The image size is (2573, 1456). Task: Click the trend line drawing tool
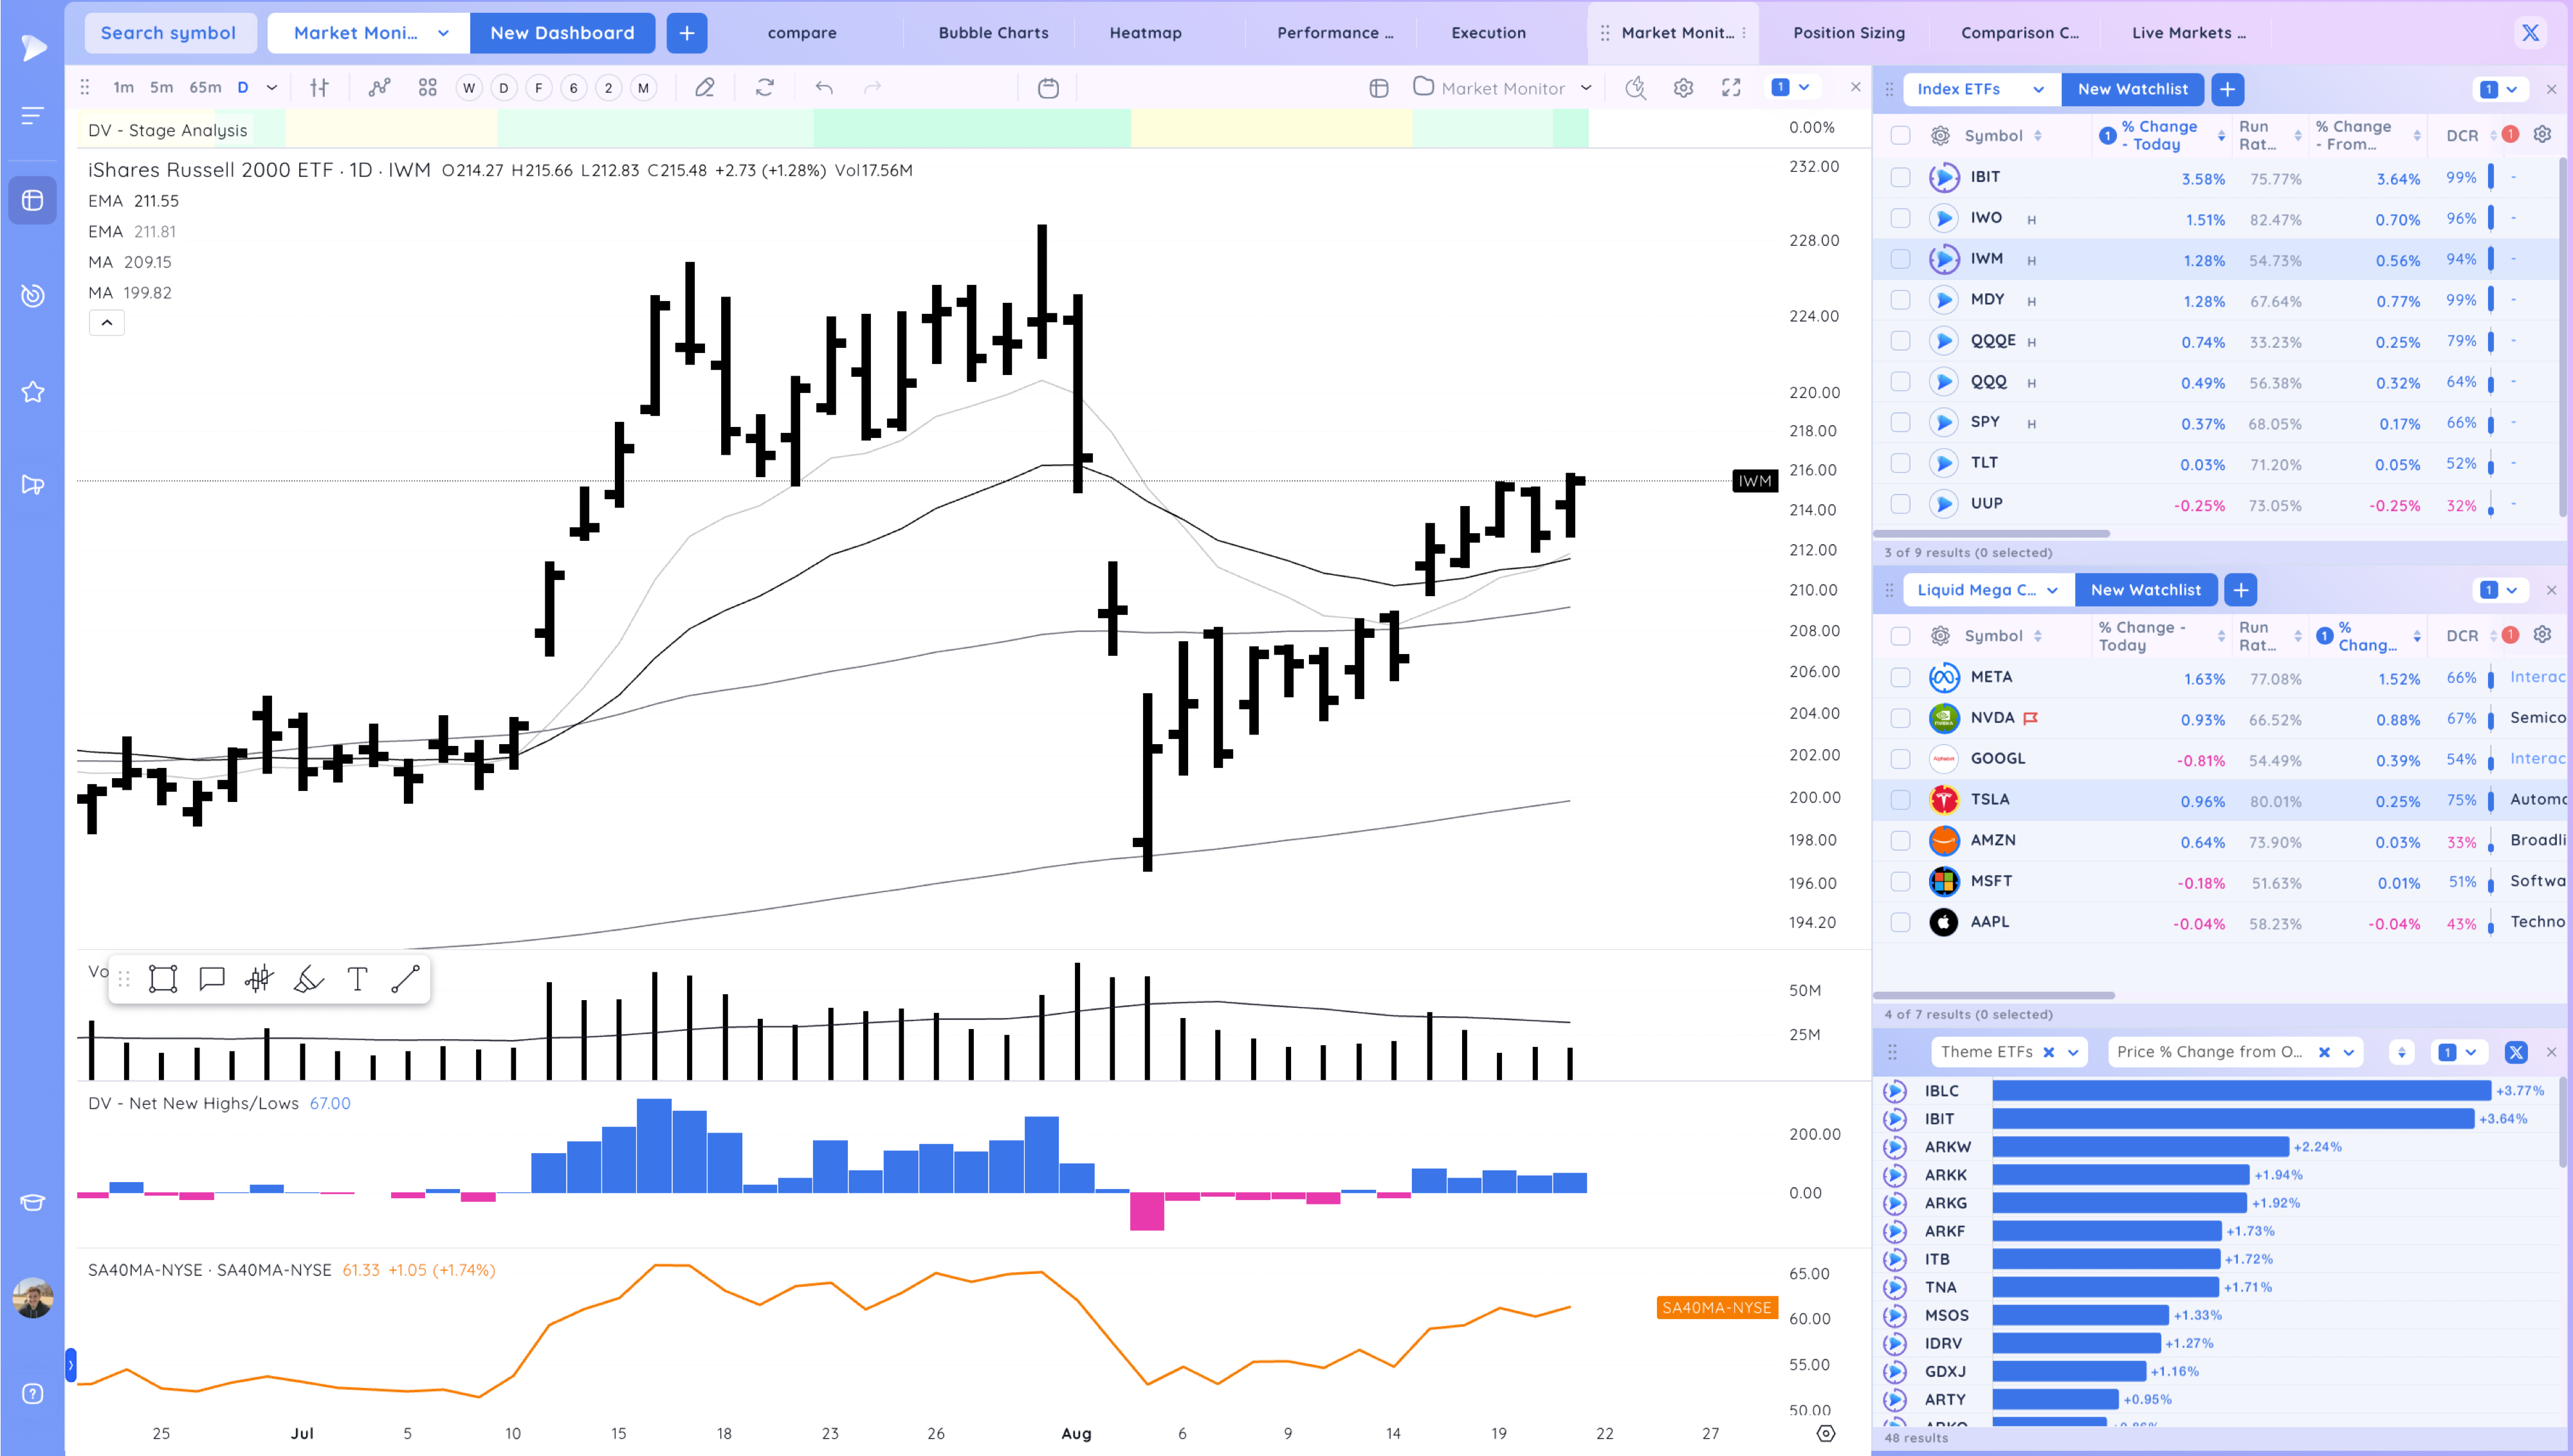[405, 979]
